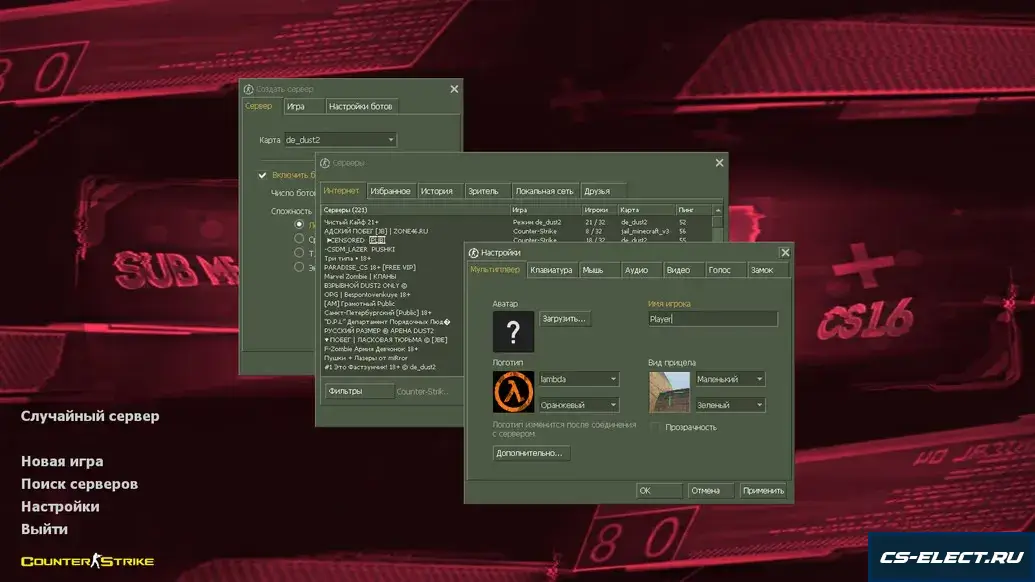The height and width of the screenshot is (582, 1035).
Task: Switch to the Голос tab
Action: (x=725, y=270)
